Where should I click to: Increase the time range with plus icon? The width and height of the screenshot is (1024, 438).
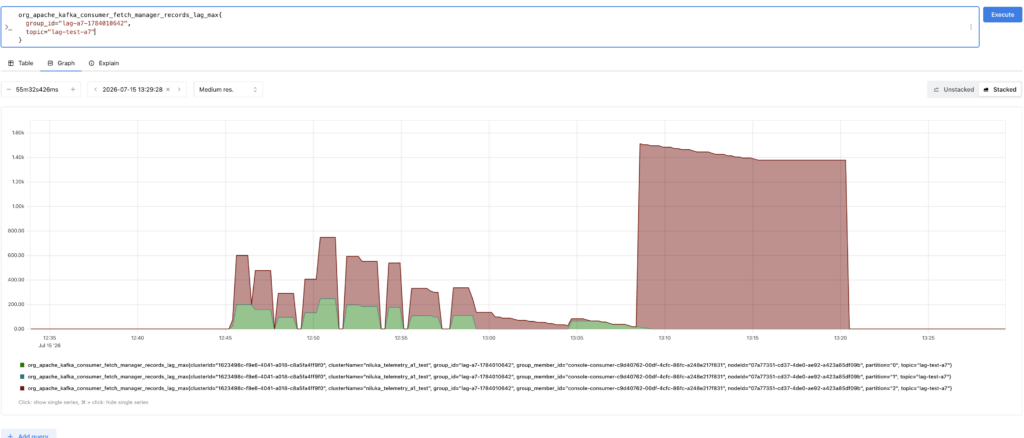pyautogui.click(x=72, y=89)
